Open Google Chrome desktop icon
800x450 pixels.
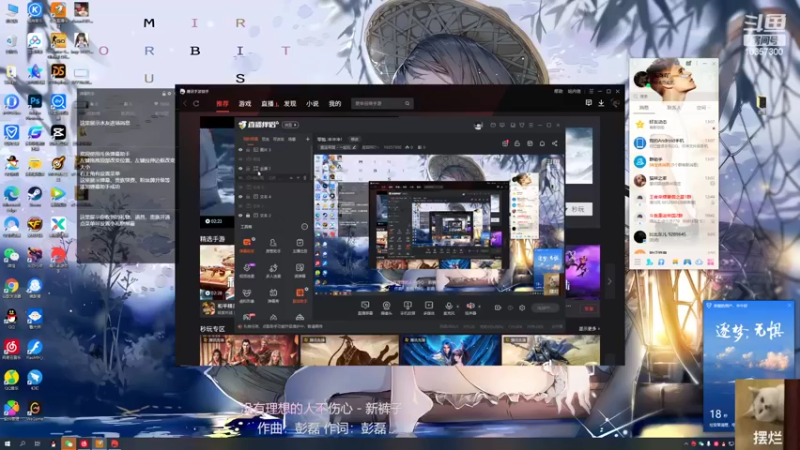pos(11,288)
